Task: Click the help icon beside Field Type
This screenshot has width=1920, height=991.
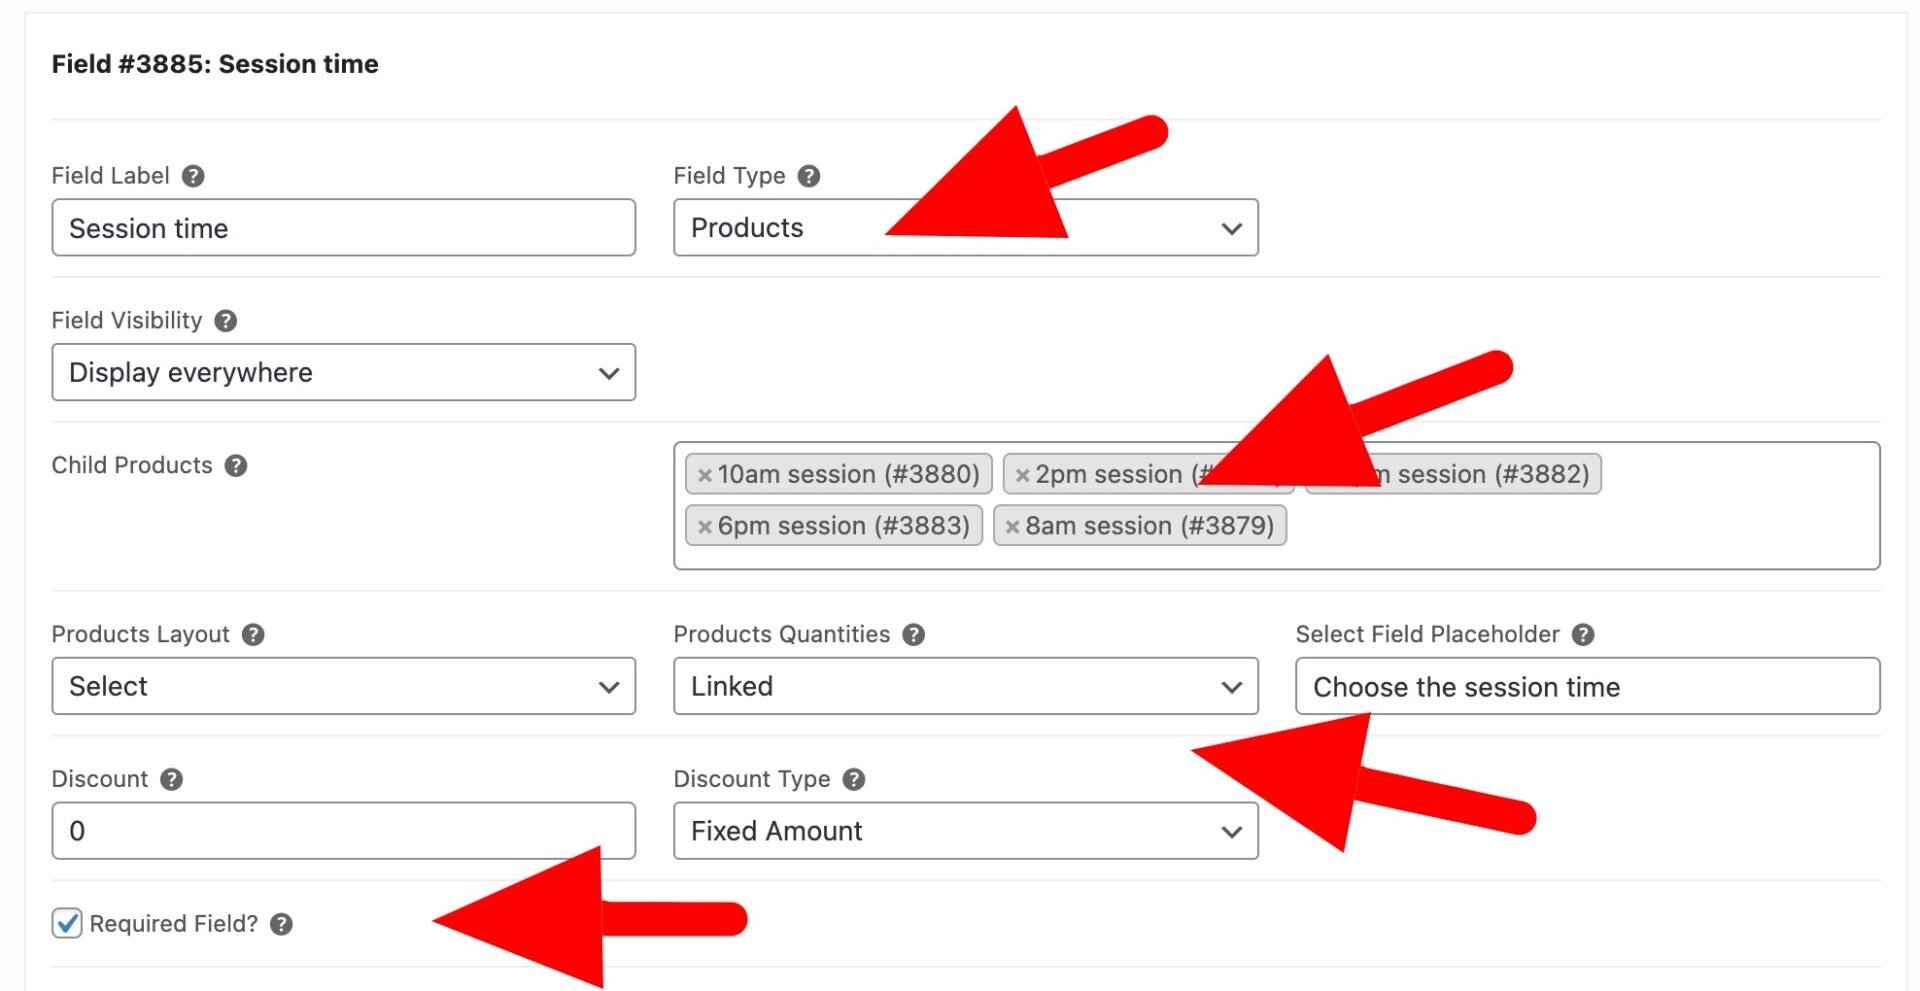Action: click(808, 175)
